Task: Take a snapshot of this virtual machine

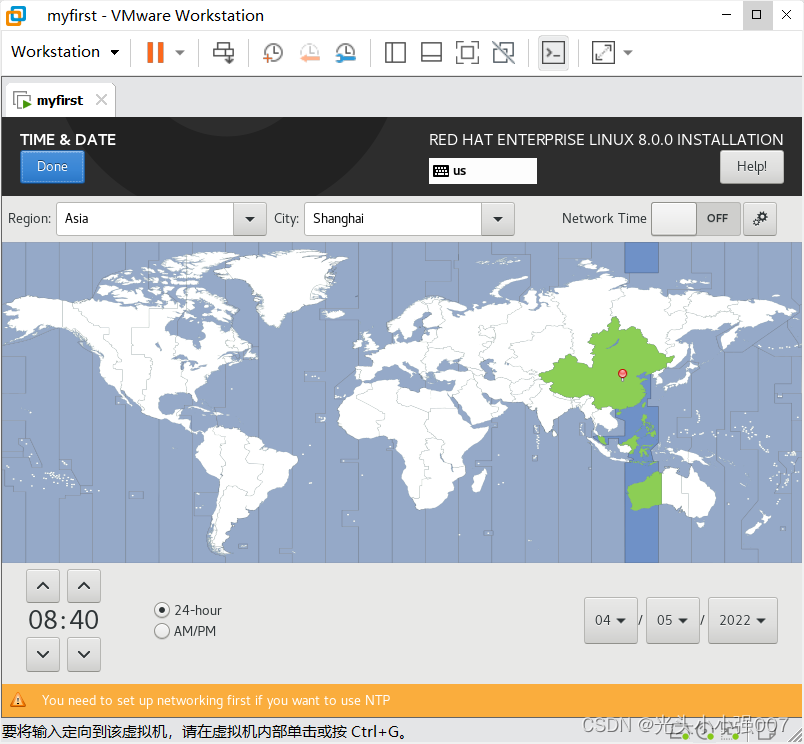Action: pyautogui.click(x=273, y=52)
